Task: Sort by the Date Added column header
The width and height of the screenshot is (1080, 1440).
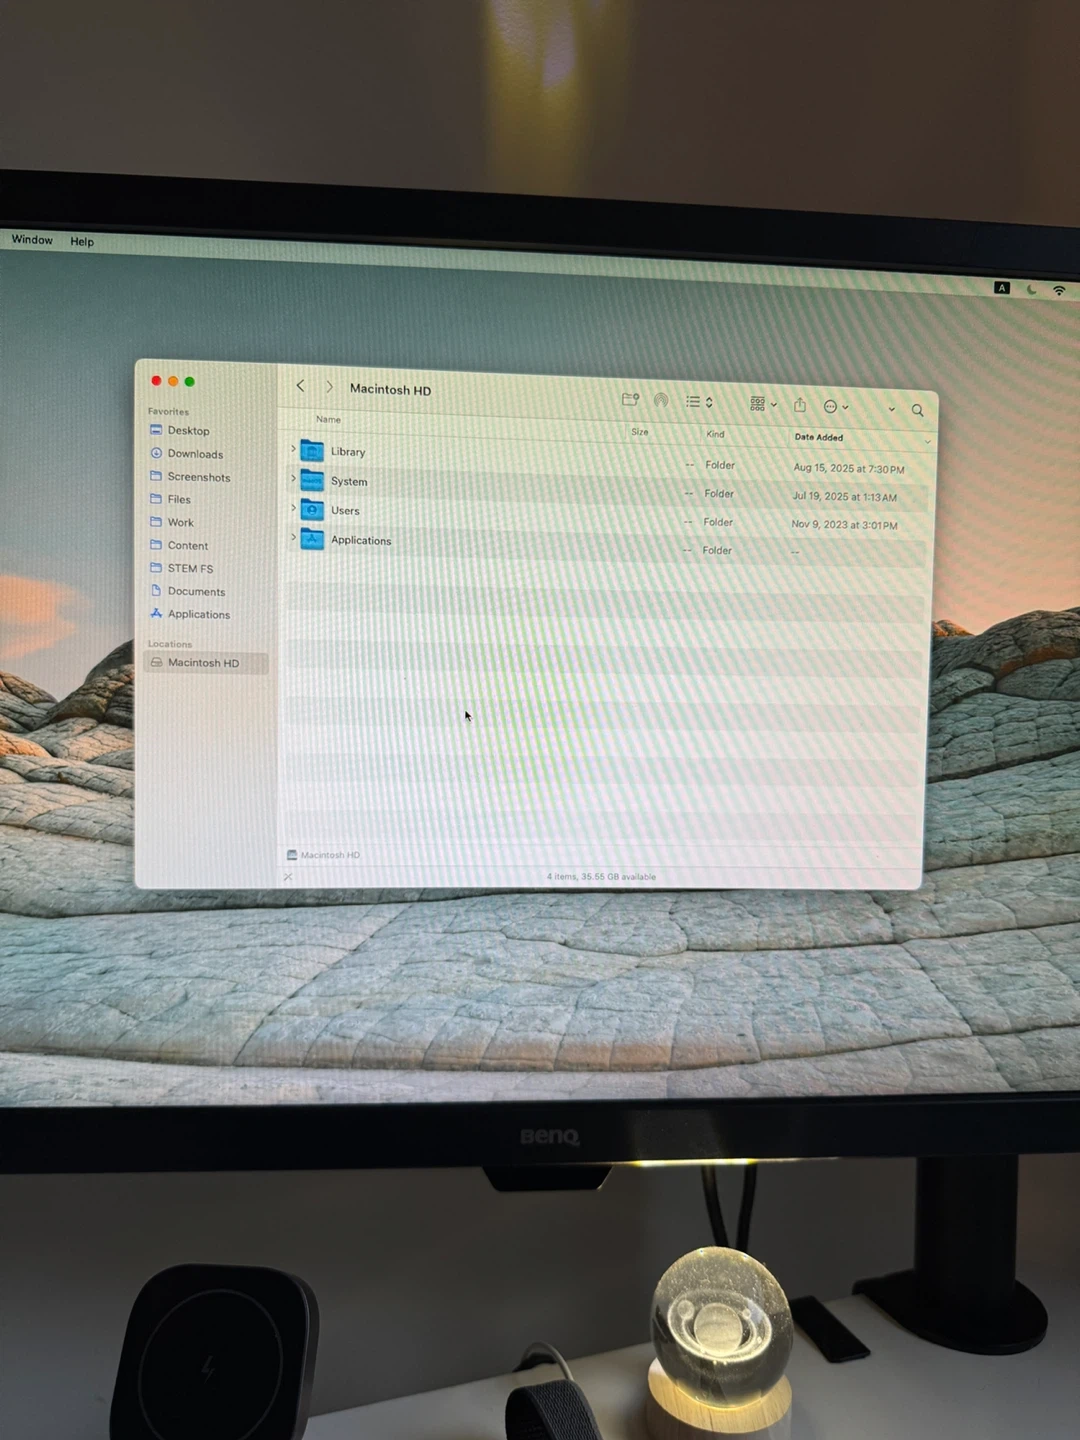Action: (x=819, y=437)
